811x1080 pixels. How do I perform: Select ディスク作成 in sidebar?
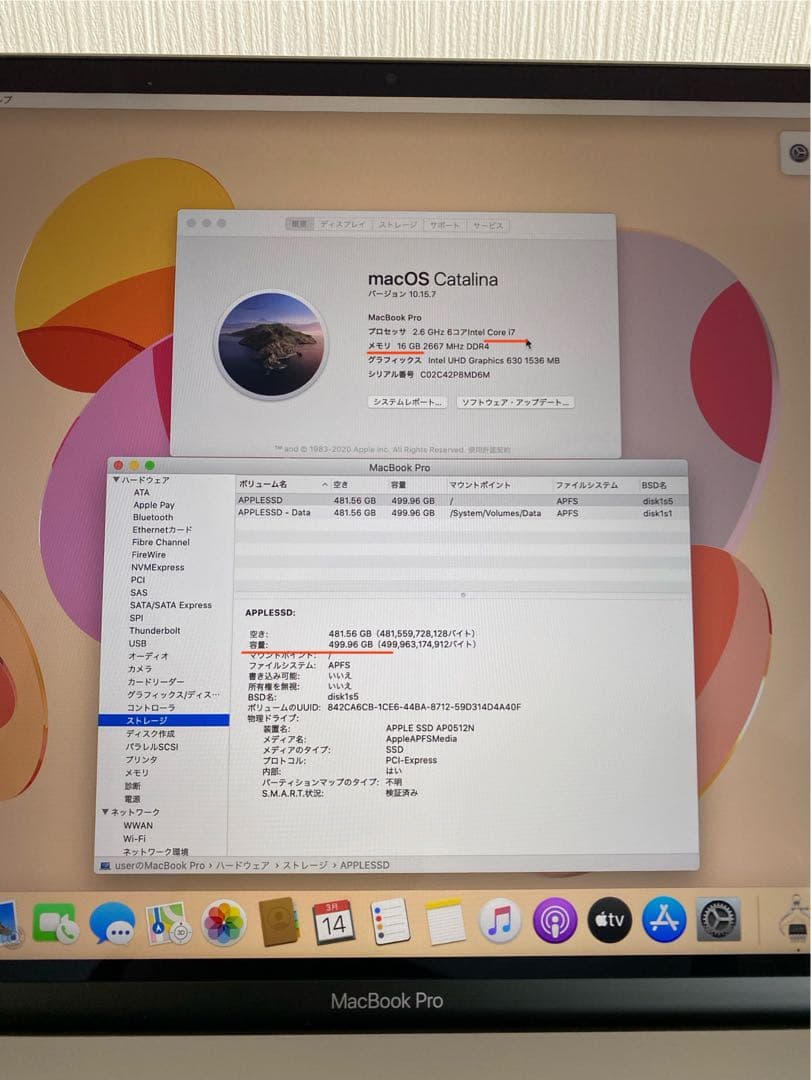tap(150, 734)
